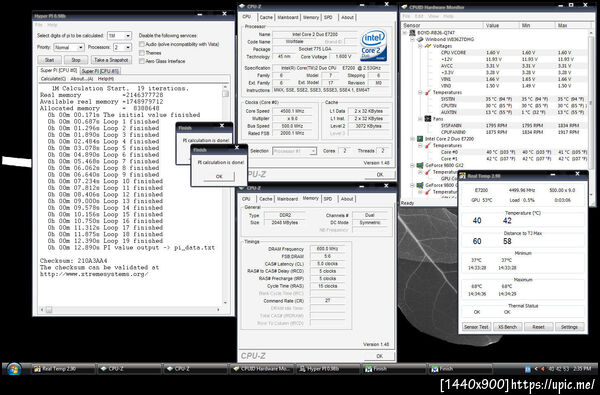Image resolution: width=600 pixels, height=395 pixels.
Task: Switch to CPUID Hardware Monitor on the taskbar
Action: click(262, 369)
